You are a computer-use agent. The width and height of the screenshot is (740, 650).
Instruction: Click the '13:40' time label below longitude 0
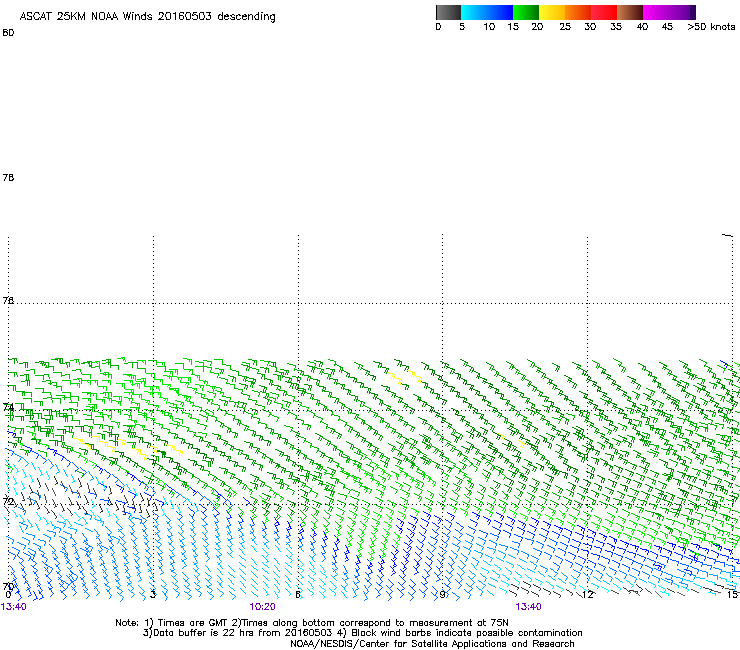[x=14, y=607]
